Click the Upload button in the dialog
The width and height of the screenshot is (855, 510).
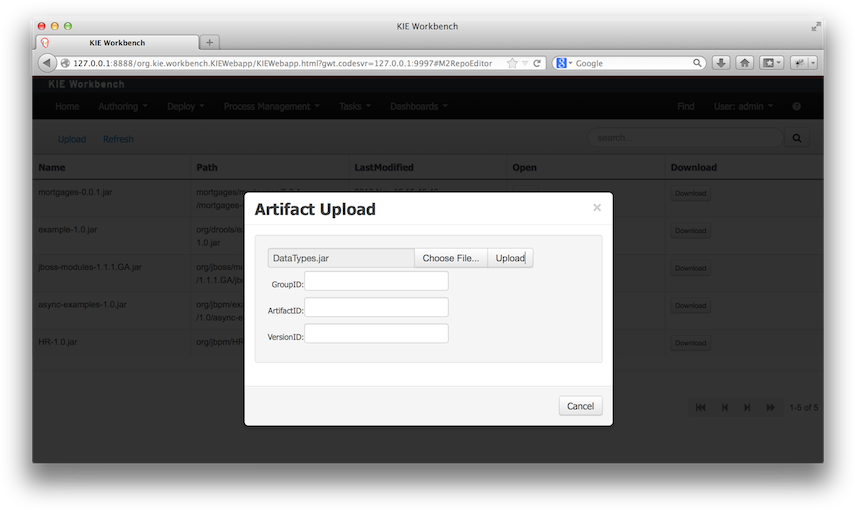(510, 258)
